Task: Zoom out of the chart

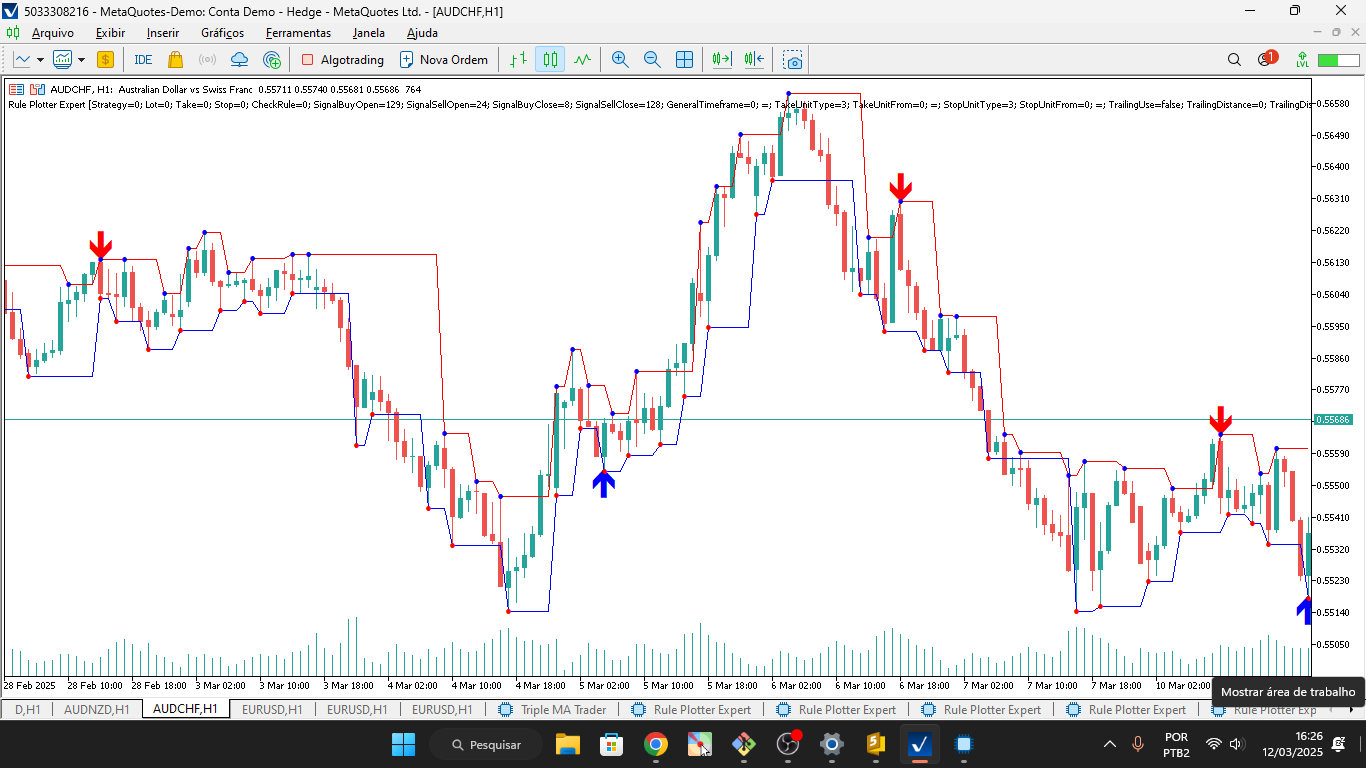Action: coord(652,59)
